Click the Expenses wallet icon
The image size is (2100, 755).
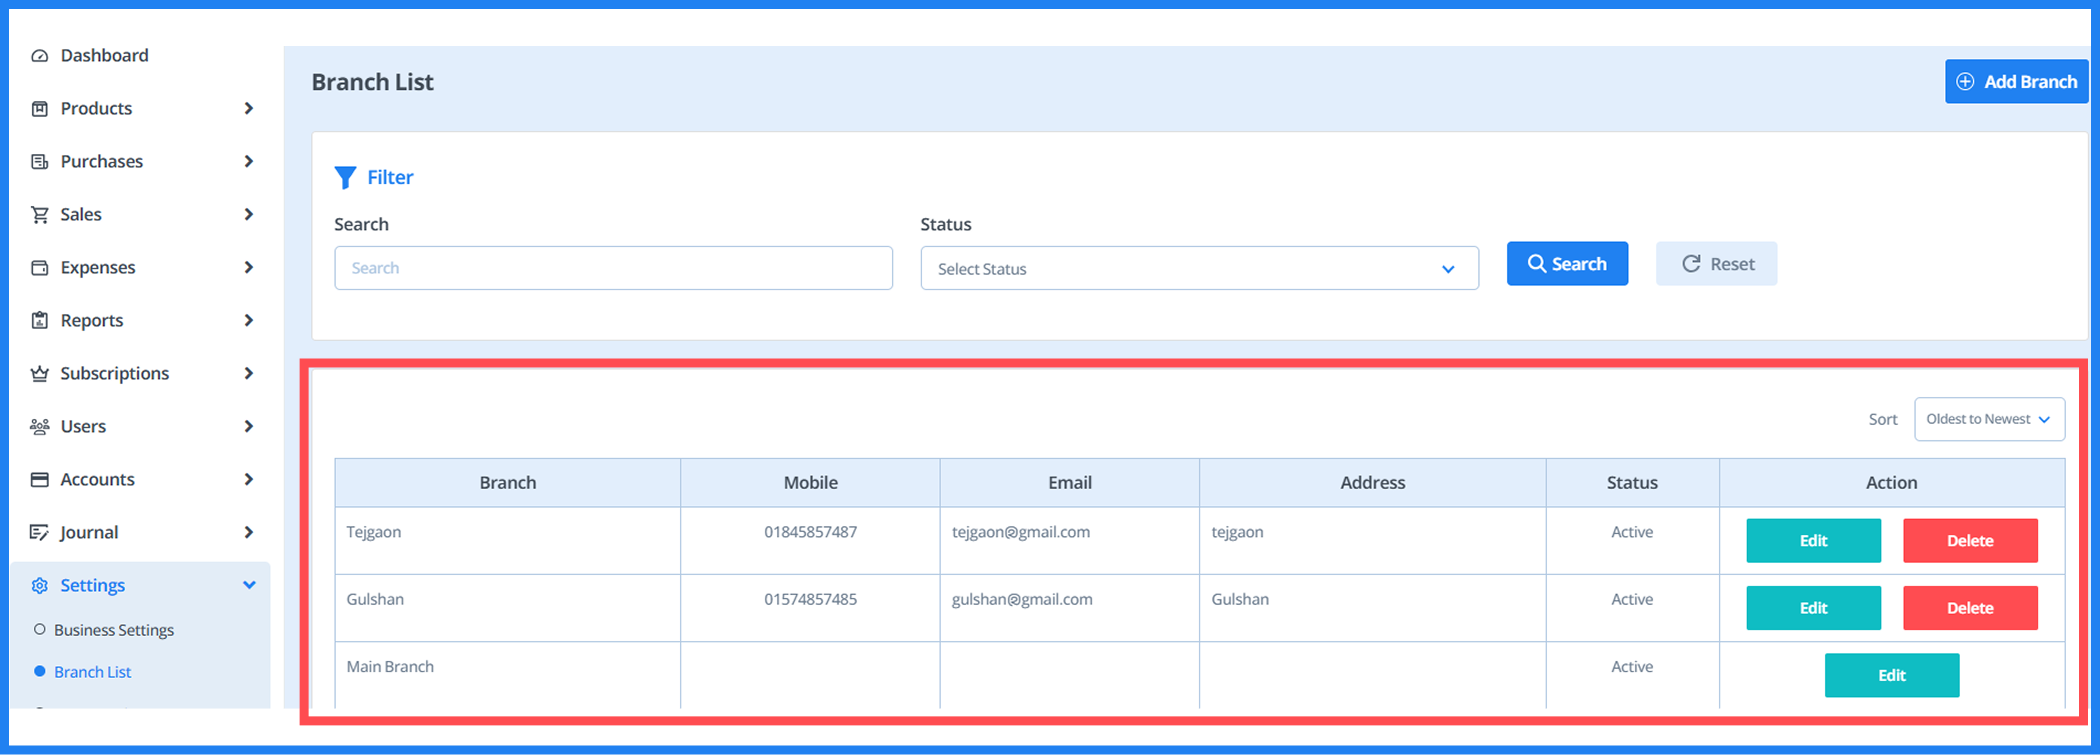click(40, 268)
